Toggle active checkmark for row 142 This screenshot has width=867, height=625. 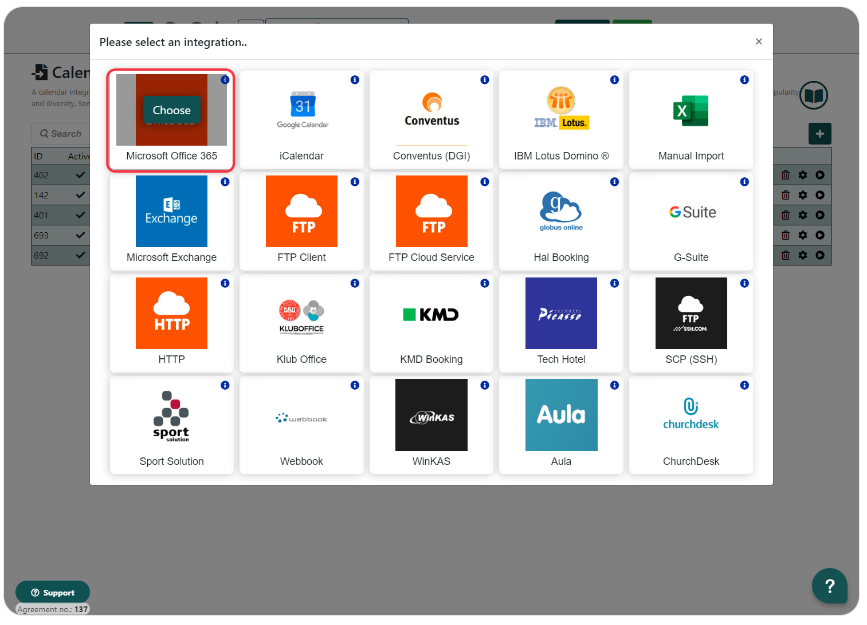pos(80,195)
